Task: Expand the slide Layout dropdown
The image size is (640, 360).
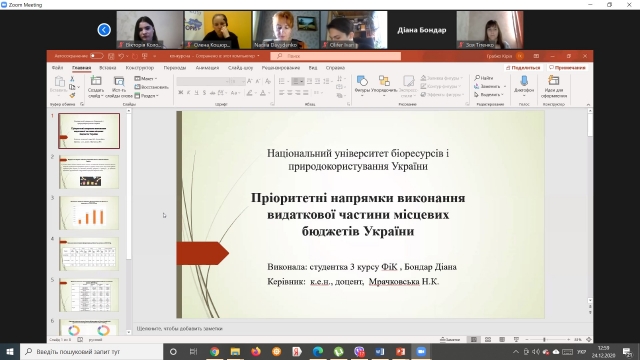Action: click(146, 78)
